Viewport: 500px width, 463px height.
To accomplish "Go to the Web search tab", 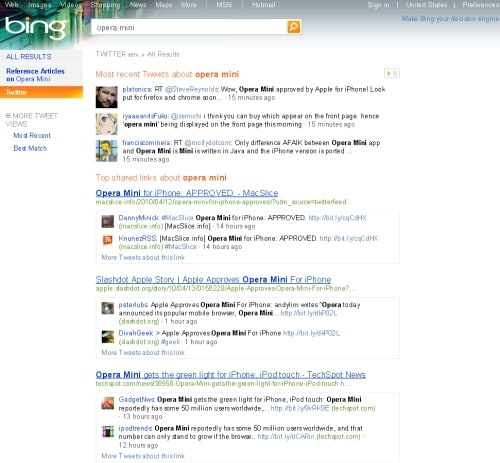I will [11, 5].
